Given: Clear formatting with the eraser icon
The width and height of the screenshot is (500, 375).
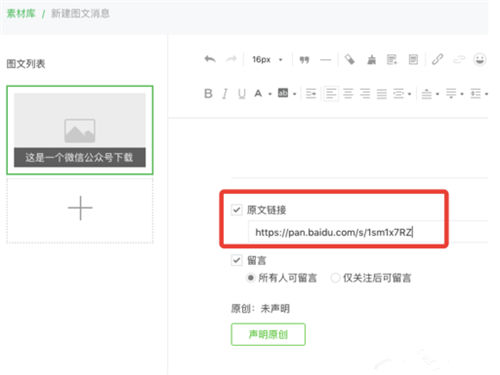Looking at the screenshot, I should coord(349,60).
